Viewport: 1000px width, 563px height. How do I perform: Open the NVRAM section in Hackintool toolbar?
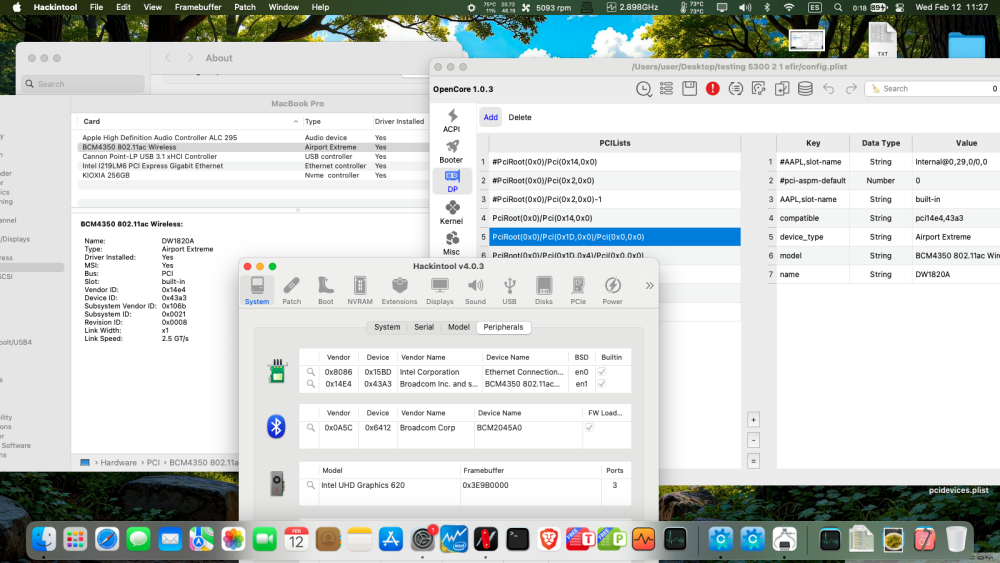[360, 291]
